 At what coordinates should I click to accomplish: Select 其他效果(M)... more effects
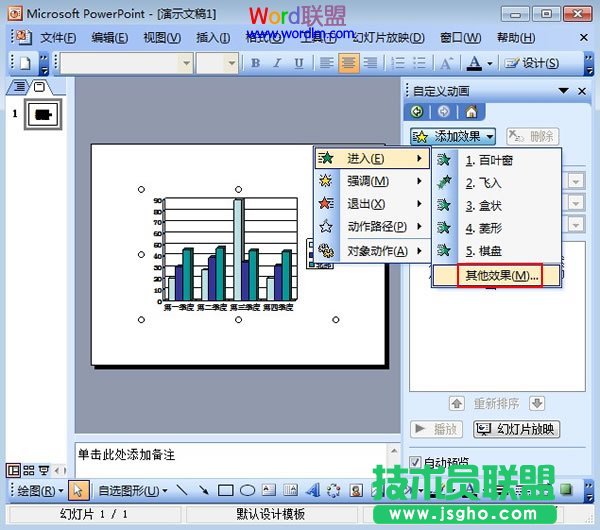(497, 275)
